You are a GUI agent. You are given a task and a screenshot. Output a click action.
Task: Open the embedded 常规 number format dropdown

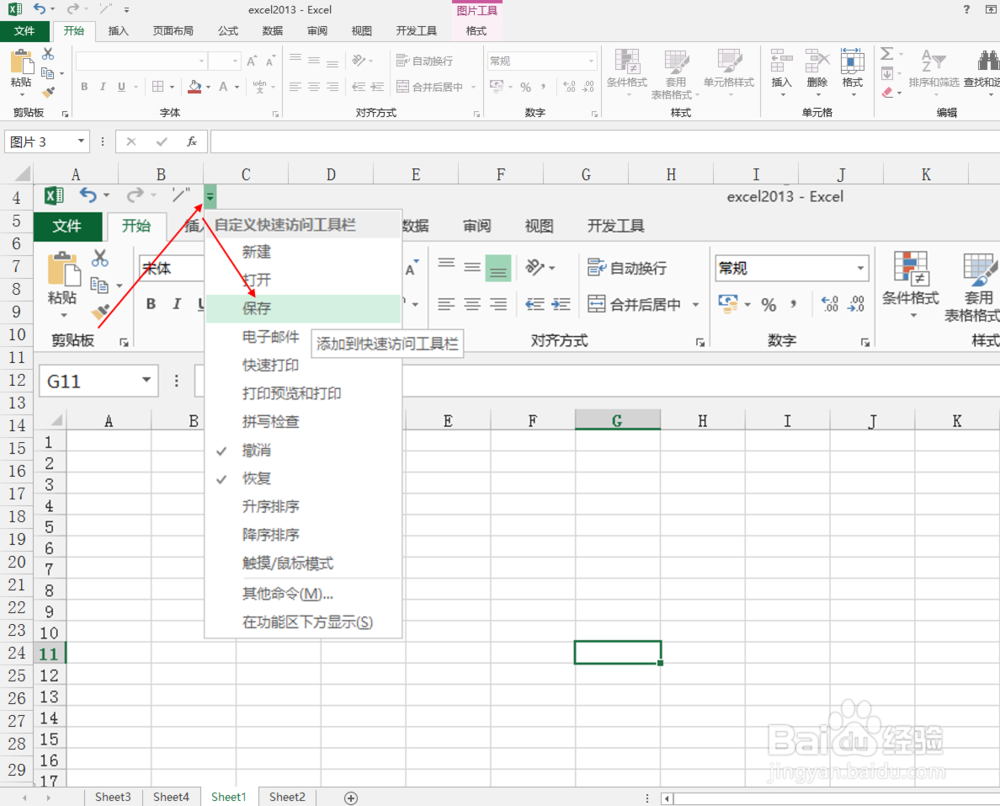(860, 268)
